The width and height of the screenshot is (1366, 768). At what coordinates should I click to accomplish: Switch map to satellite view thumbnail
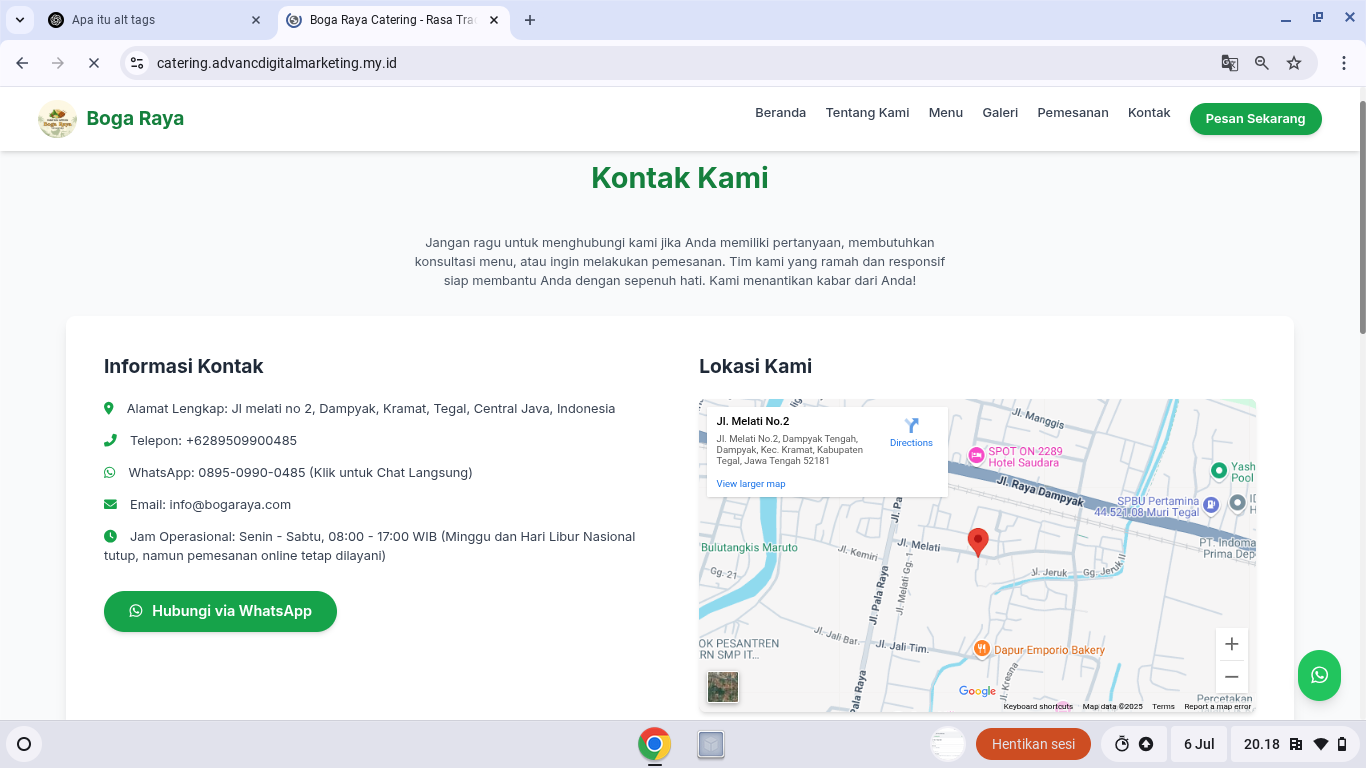tap(722, 687)
